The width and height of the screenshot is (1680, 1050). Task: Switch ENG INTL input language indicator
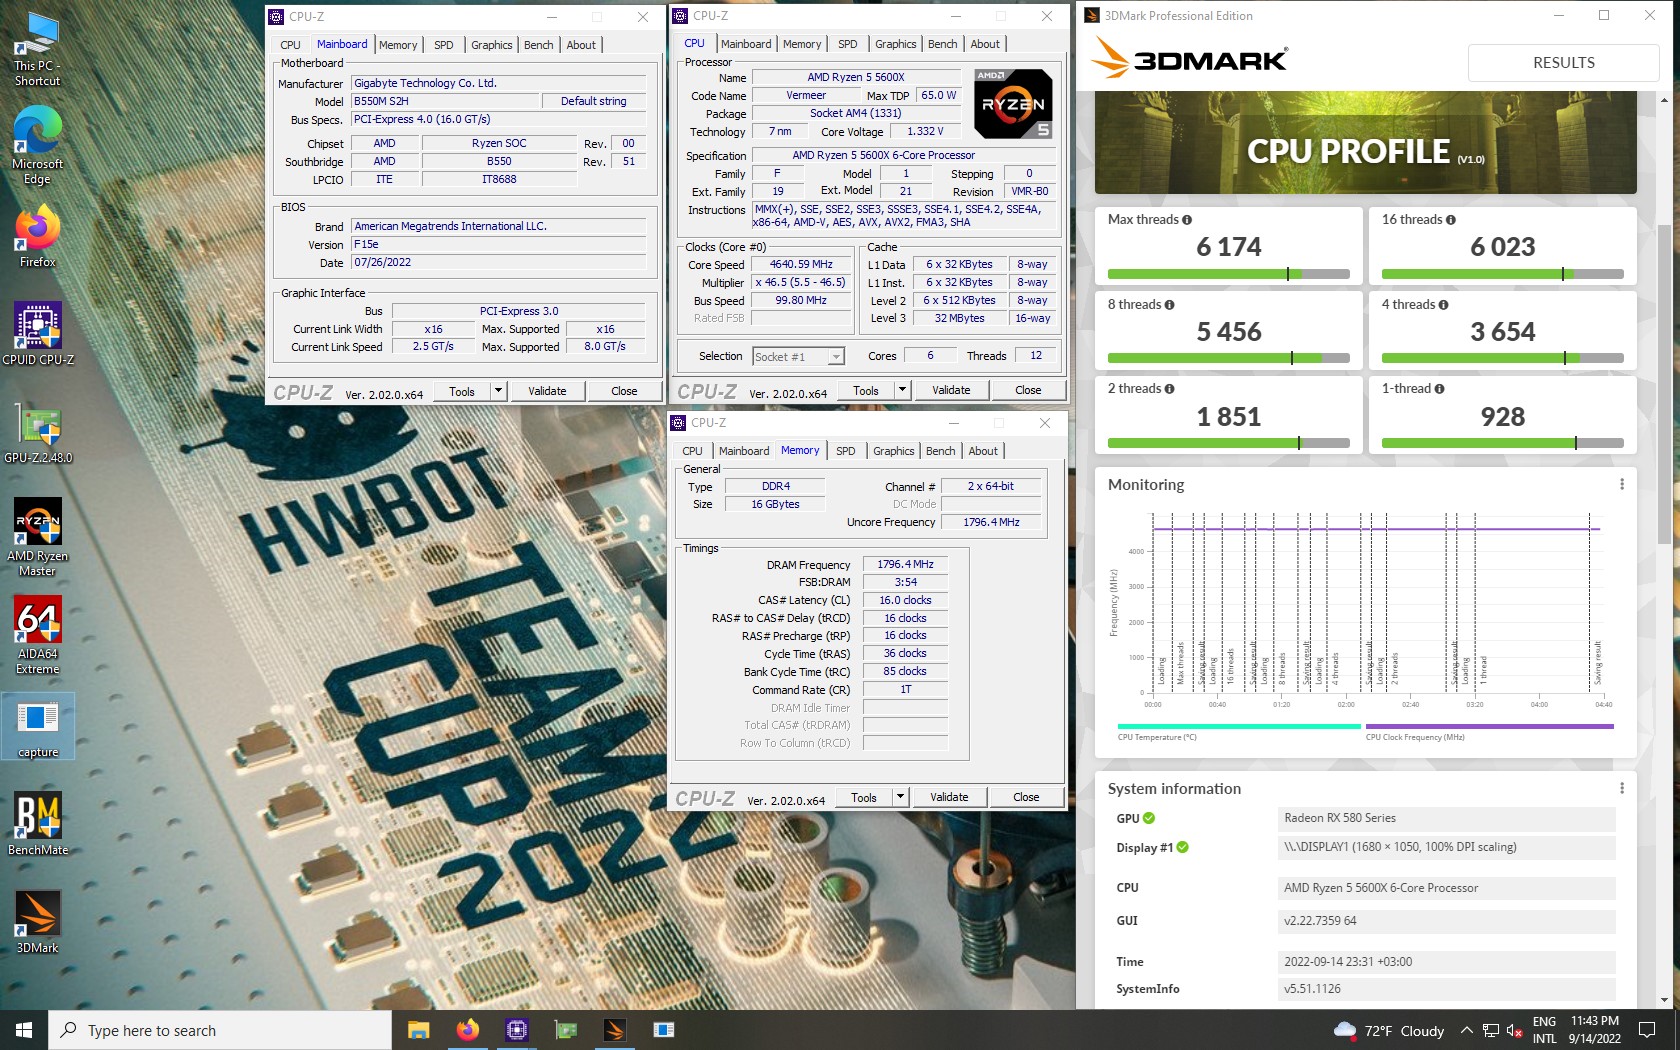pyautogui.click(x=1544, y=1030)
